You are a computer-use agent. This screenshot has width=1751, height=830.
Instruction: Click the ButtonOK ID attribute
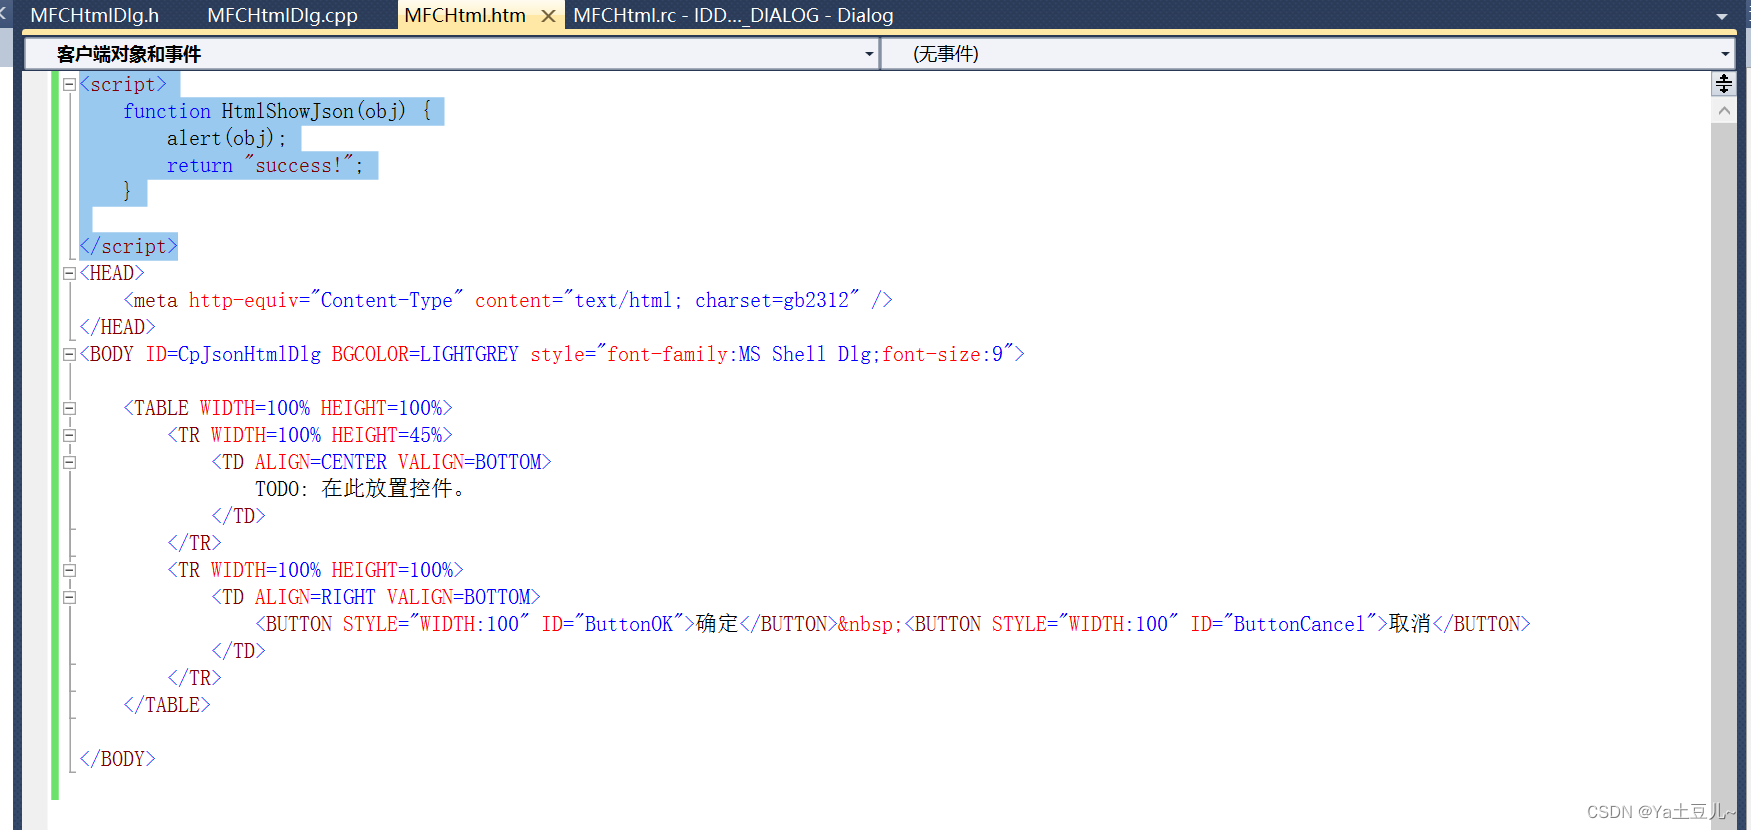[x=613, y=624]
